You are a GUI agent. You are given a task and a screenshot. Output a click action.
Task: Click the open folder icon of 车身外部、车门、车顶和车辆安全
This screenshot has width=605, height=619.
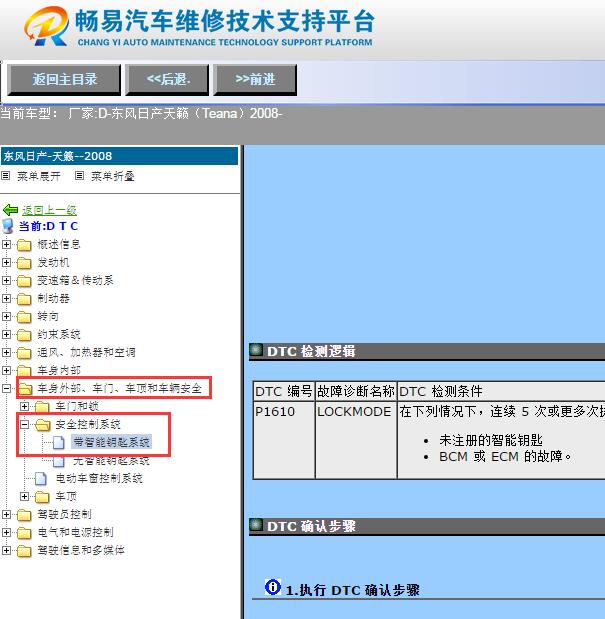[26, 389]
